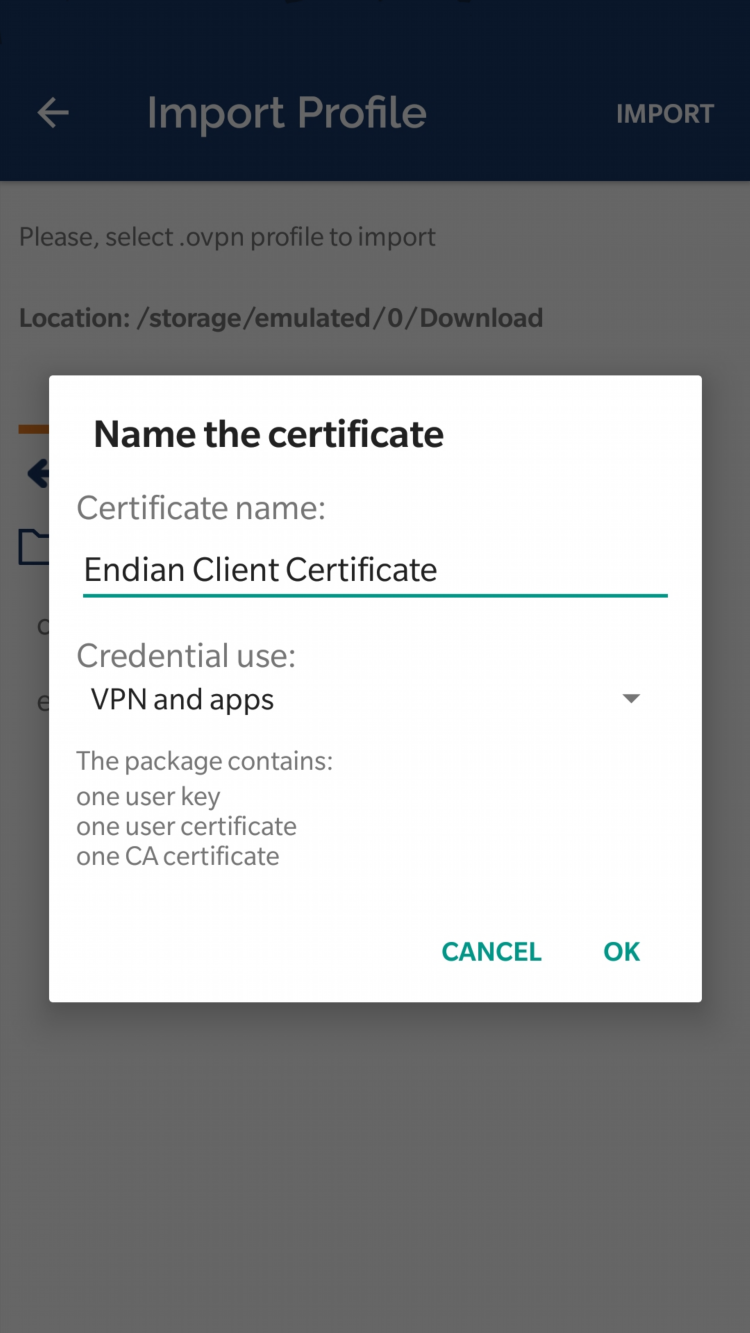Screen dimensions: 750x1333
Task: Tap the 'one user key' line
Action: (x=148, y=797)
